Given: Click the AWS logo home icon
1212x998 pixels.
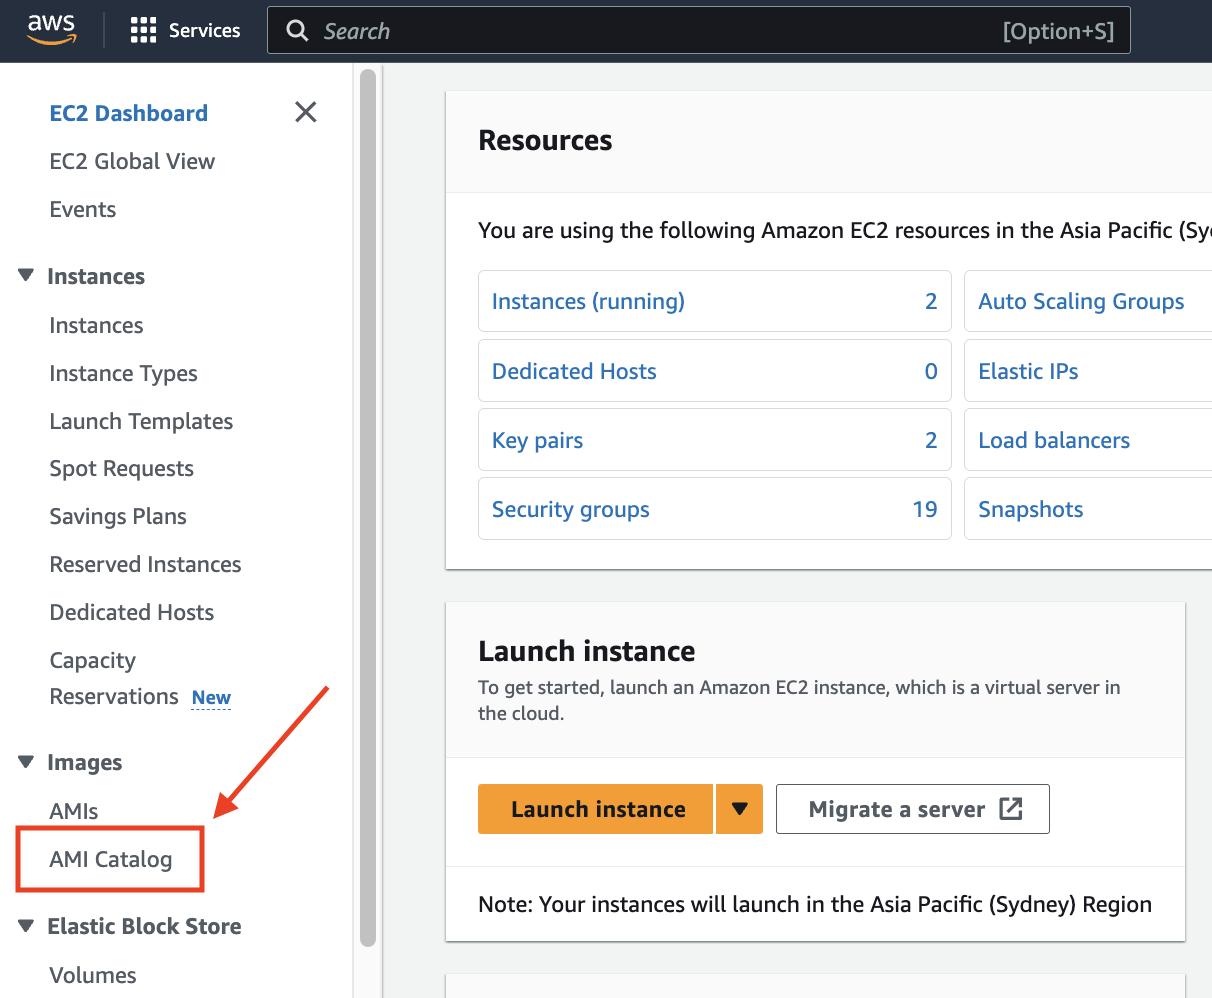Looking at the screenshot, I should tap(51, 30).
